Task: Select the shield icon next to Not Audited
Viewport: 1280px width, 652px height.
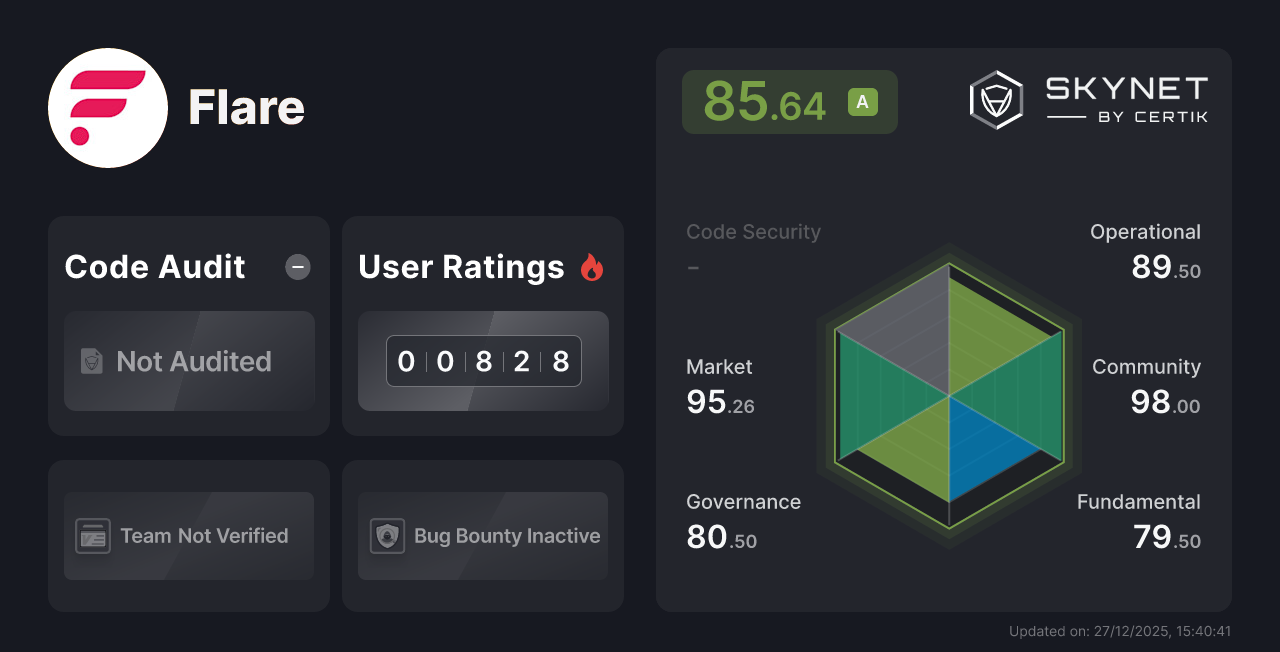Action: pos(91,361)
